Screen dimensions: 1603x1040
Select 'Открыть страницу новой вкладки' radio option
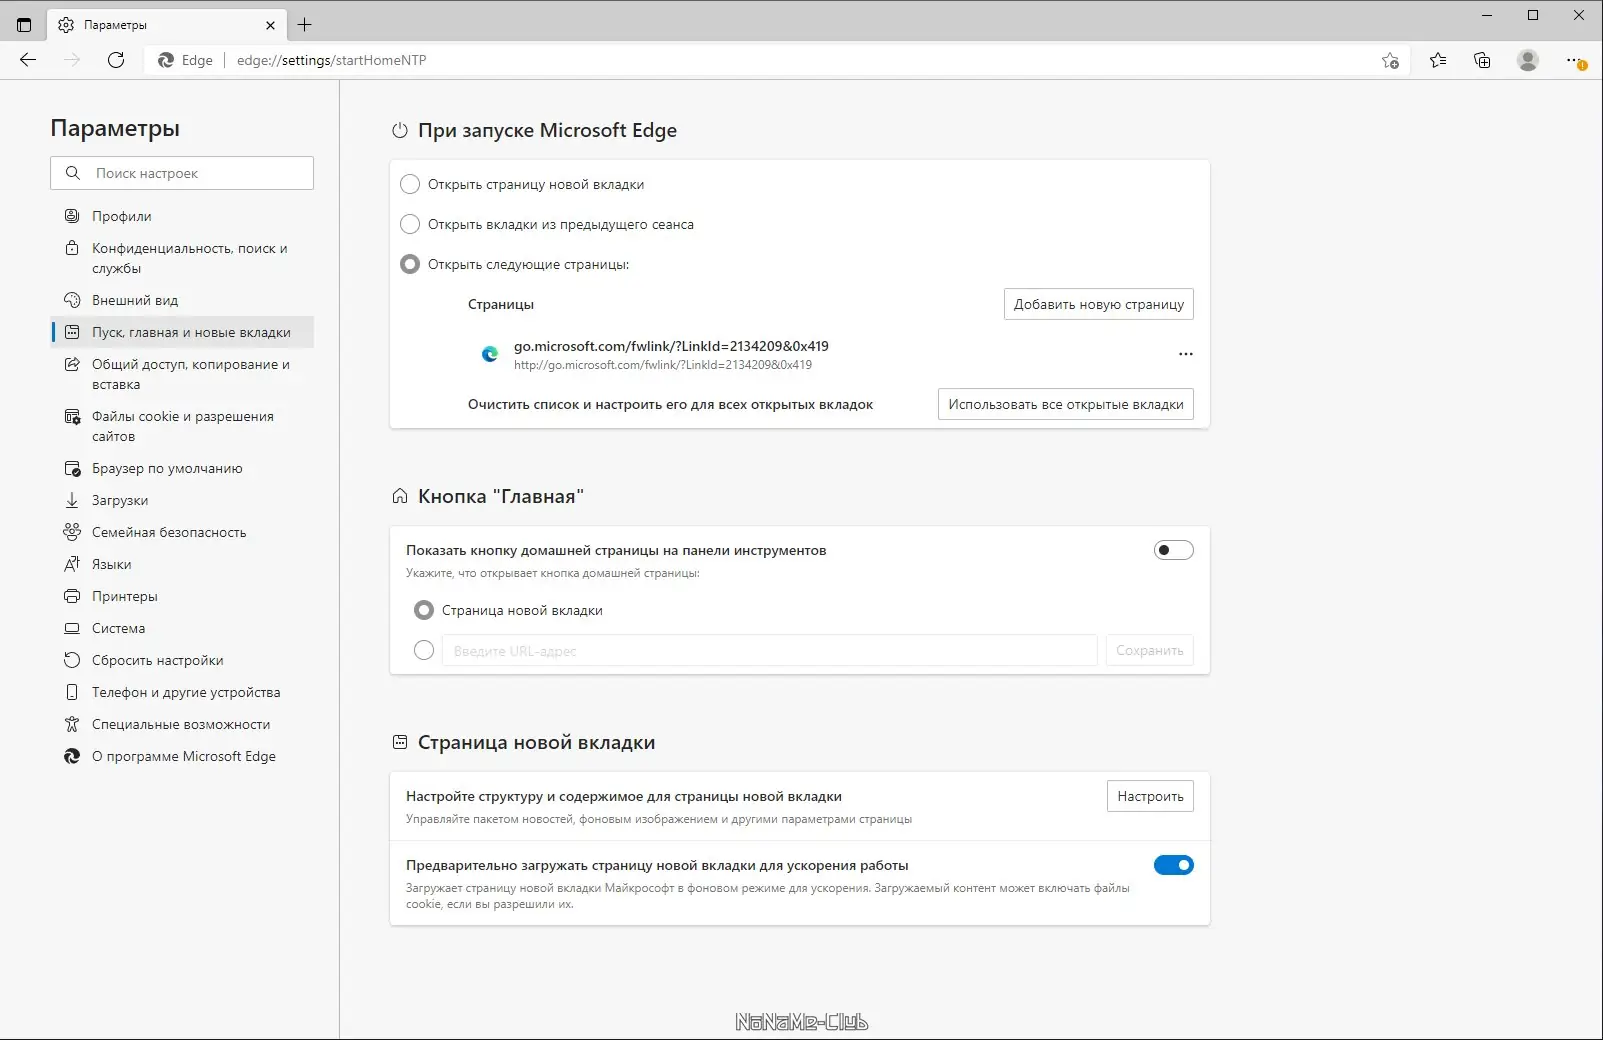(410, 184)
